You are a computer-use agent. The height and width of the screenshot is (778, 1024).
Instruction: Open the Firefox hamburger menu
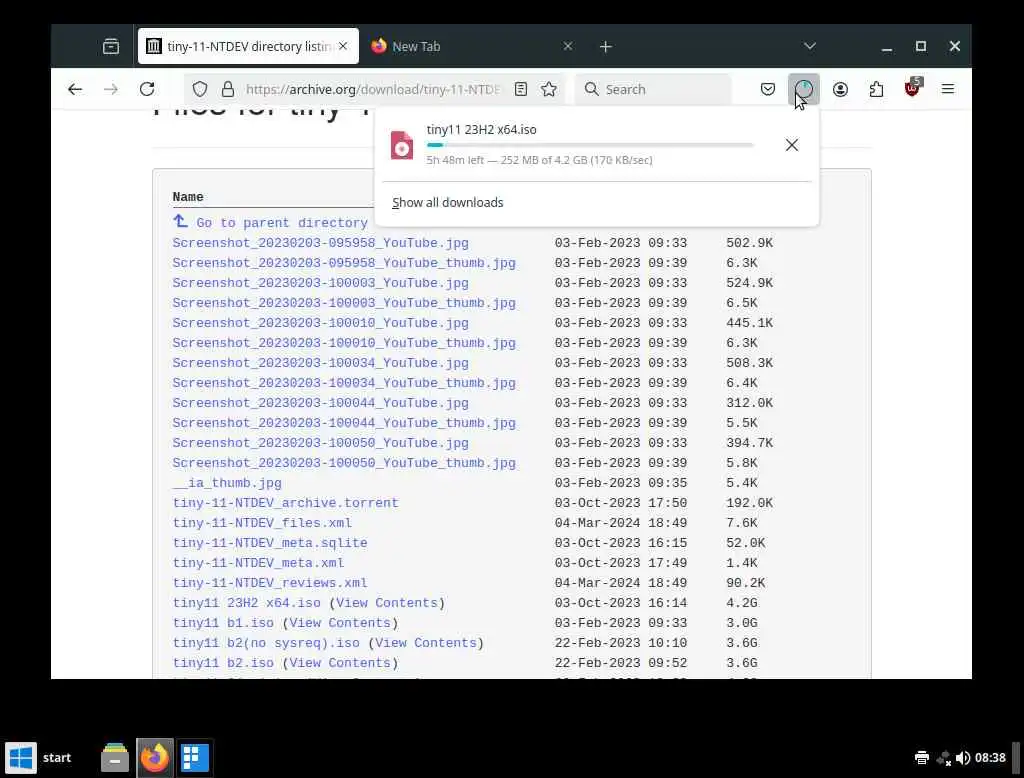[x=948, y=89]
